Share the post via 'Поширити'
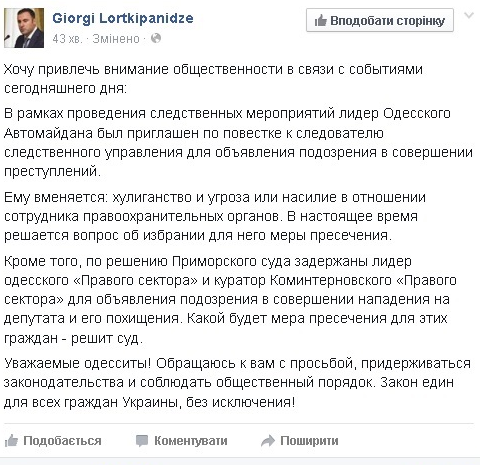 coord(309,441)
